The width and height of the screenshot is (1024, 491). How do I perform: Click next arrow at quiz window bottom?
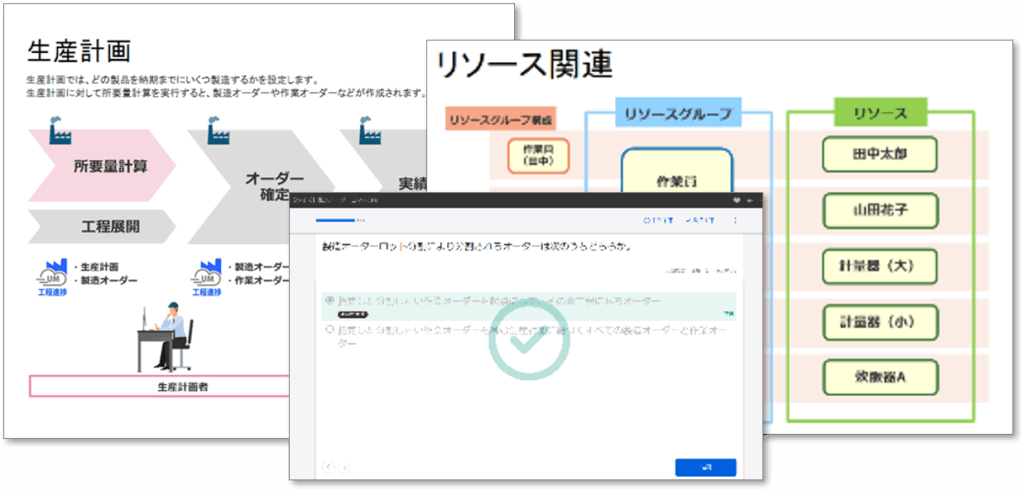tap(344, 467)
